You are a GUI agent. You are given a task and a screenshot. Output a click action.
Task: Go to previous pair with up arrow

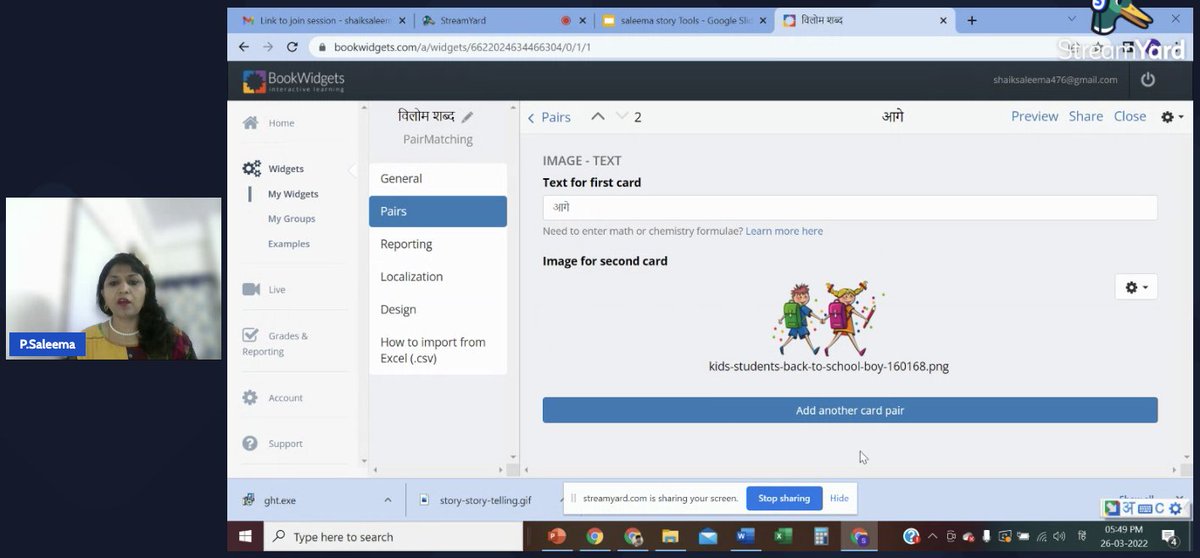[598, 116]
